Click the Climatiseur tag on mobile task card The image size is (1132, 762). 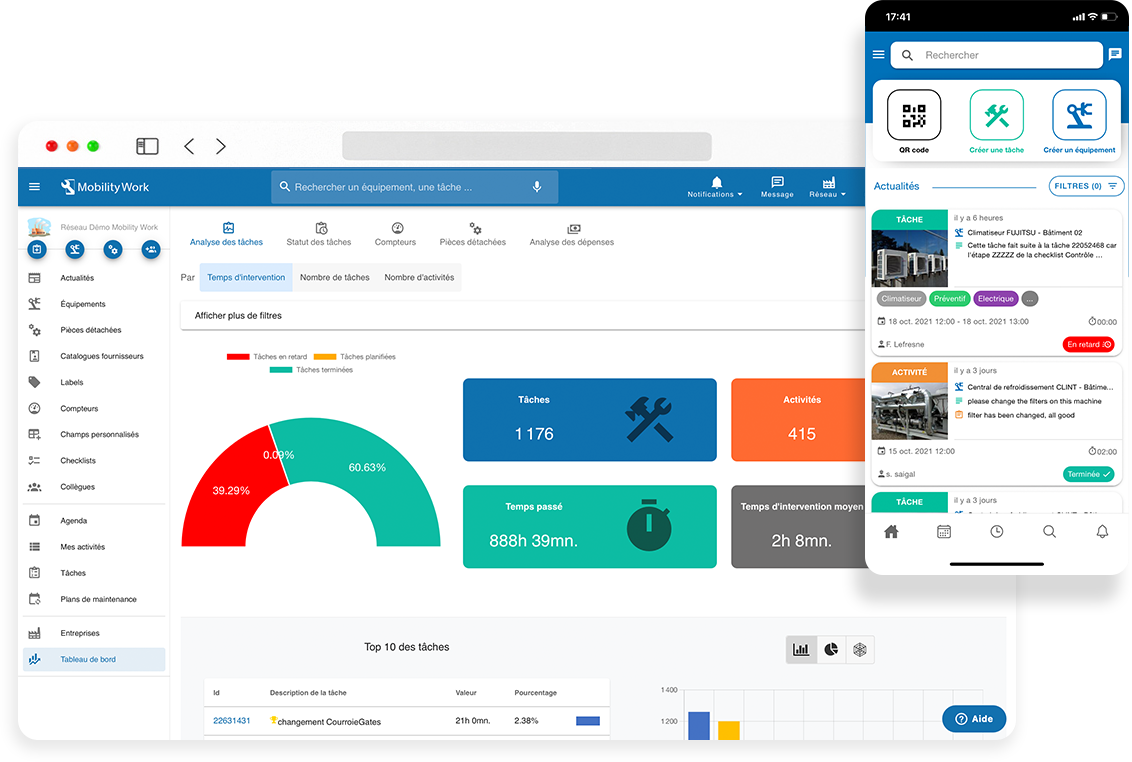coord(901,298)
